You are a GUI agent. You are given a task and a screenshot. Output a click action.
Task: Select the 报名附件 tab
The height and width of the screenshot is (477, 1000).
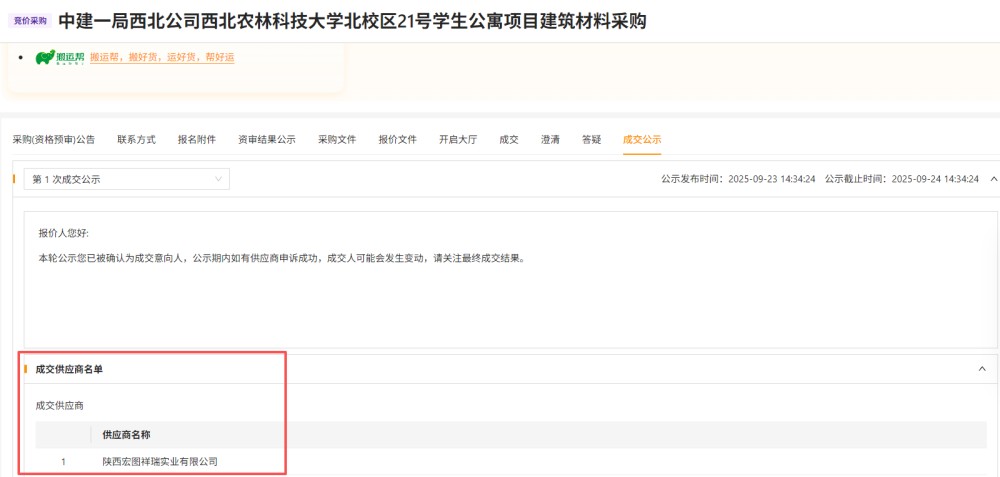coord(196,140)
